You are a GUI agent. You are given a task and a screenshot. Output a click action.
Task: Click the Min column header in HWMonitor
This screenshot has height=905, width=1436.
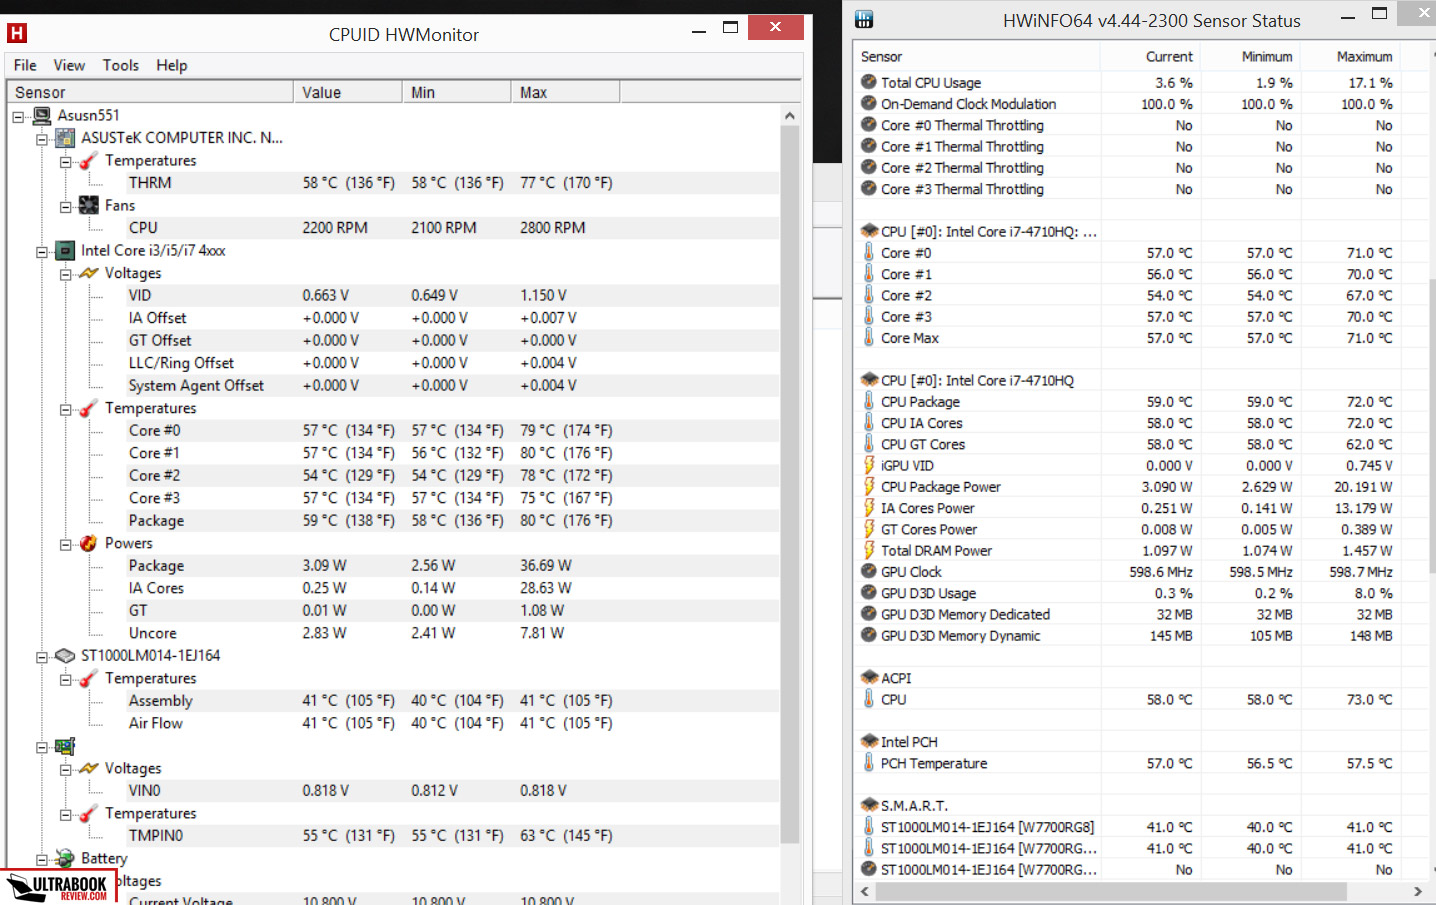tap(456, 92)
